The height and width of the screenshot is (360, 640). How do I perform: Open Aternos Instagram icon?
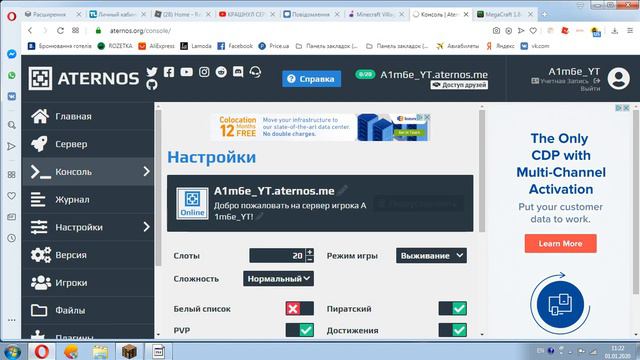tap(204, 72)
